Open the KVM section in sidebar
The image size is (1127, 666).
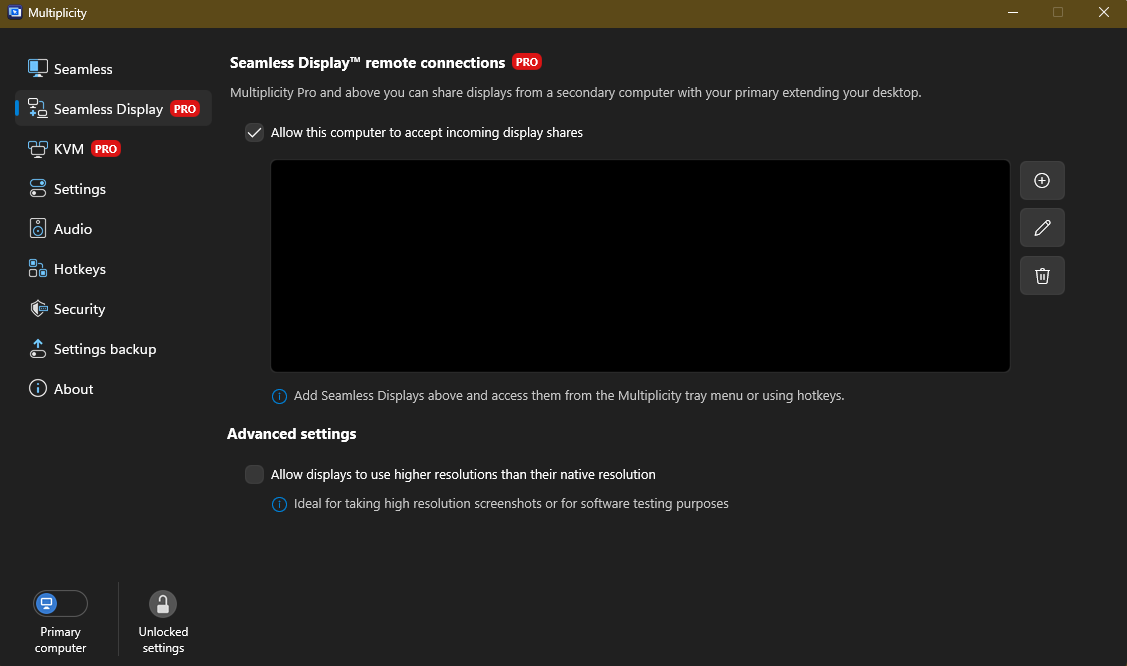coord(68,149)
